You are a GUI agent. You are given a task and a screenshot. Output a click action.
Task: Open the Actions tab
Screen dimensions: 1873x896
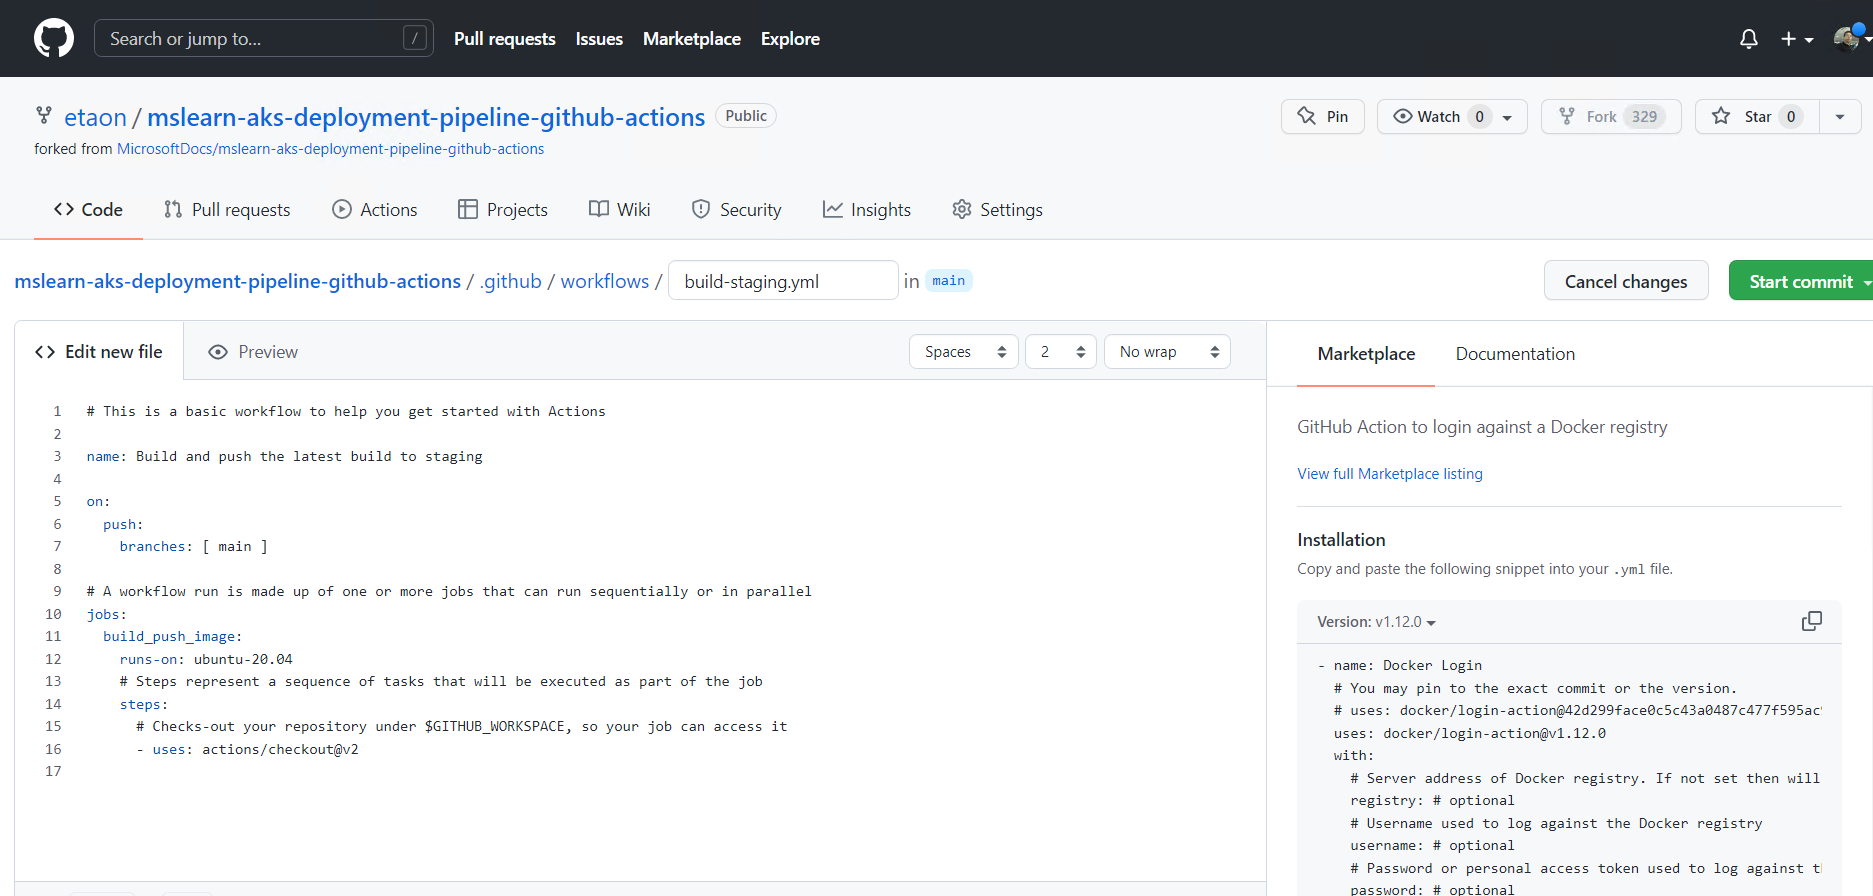pyautogui.click(x=375, y=209)
